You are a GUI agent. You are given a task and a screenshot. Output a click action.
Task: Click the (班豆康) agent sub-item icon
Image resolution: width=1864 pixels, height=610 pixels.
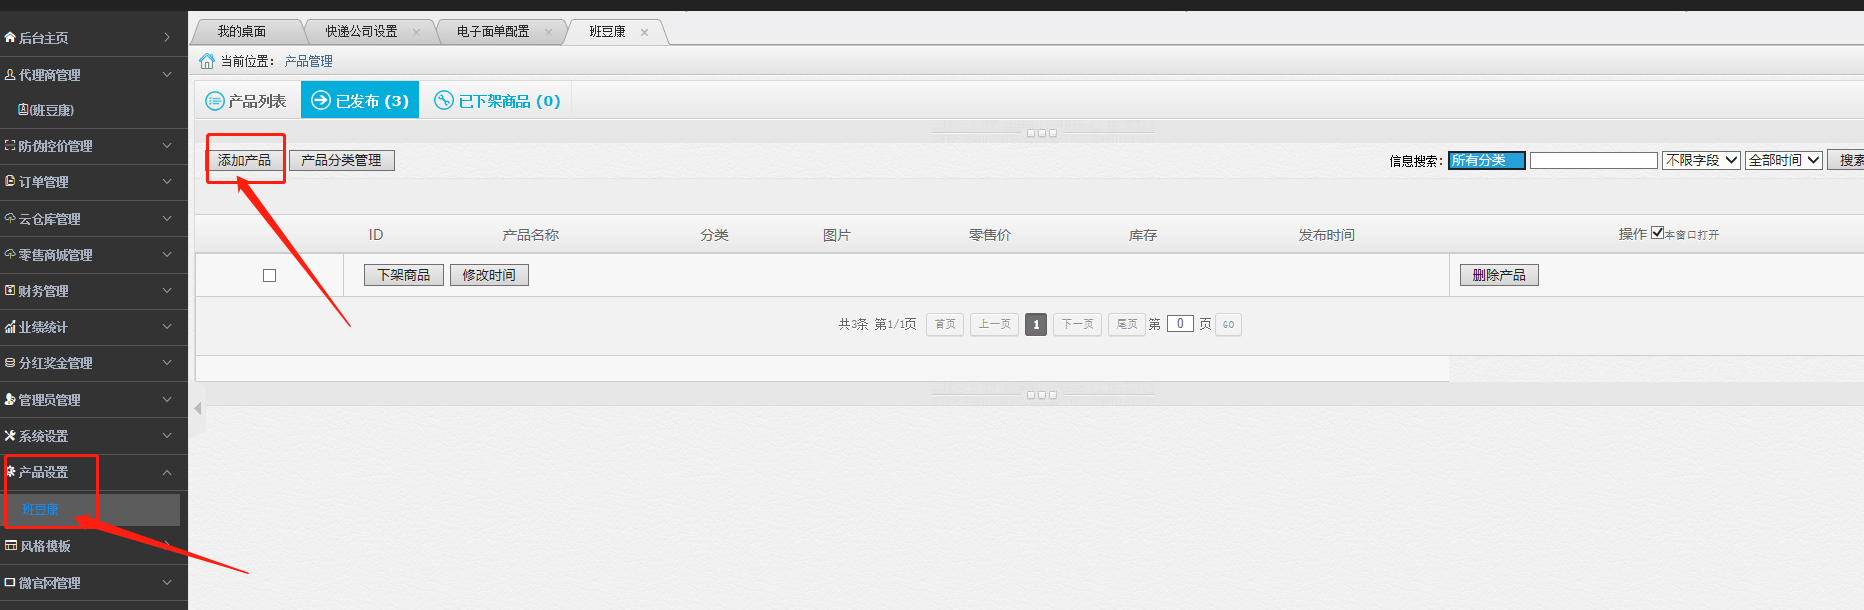pyautogui.click(x=23, y=110)
